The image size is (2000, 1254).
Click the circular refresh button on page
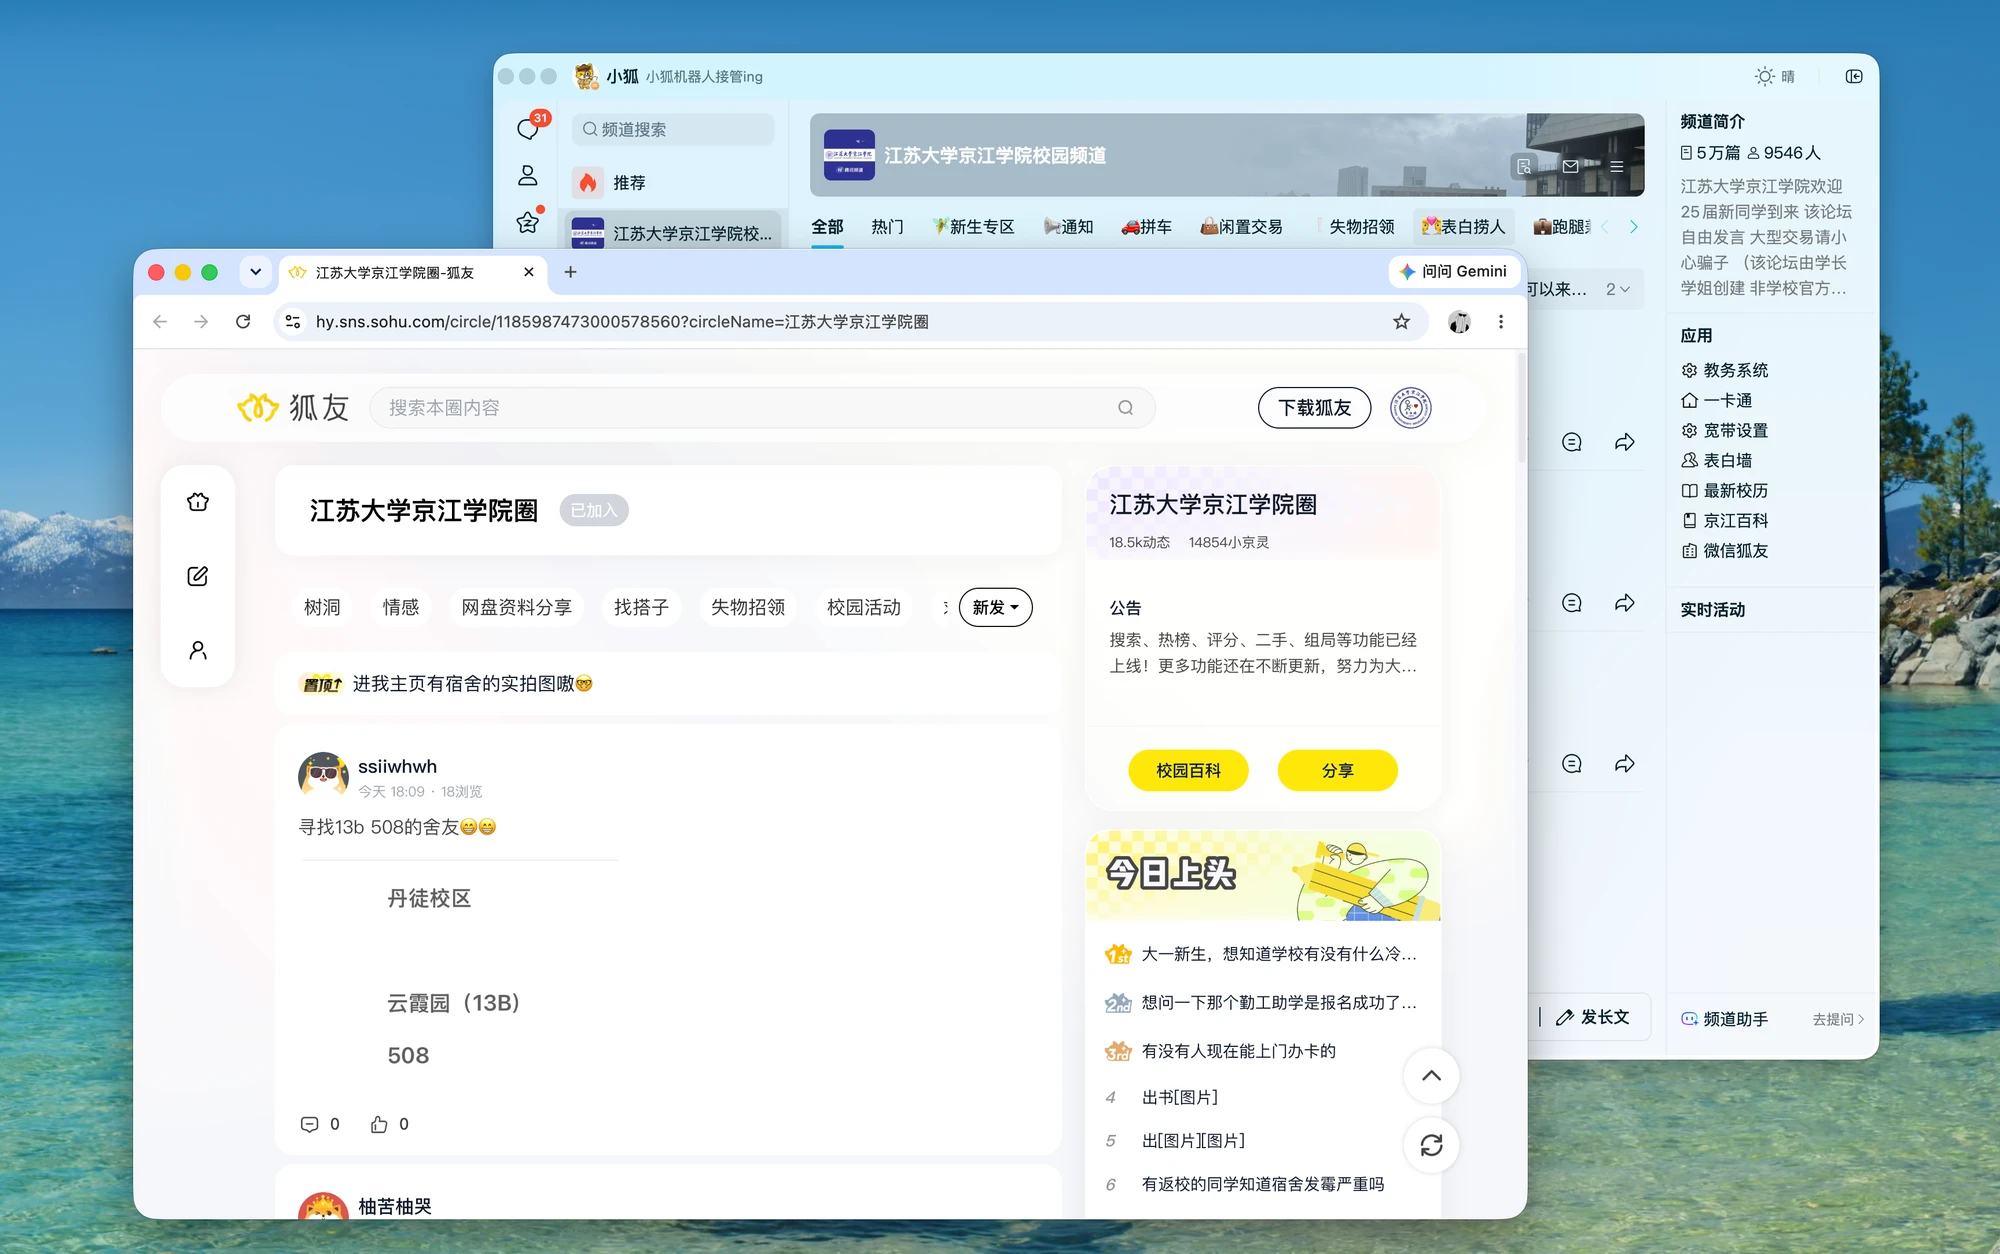pyautogui.click(x=1431, y=1145)
